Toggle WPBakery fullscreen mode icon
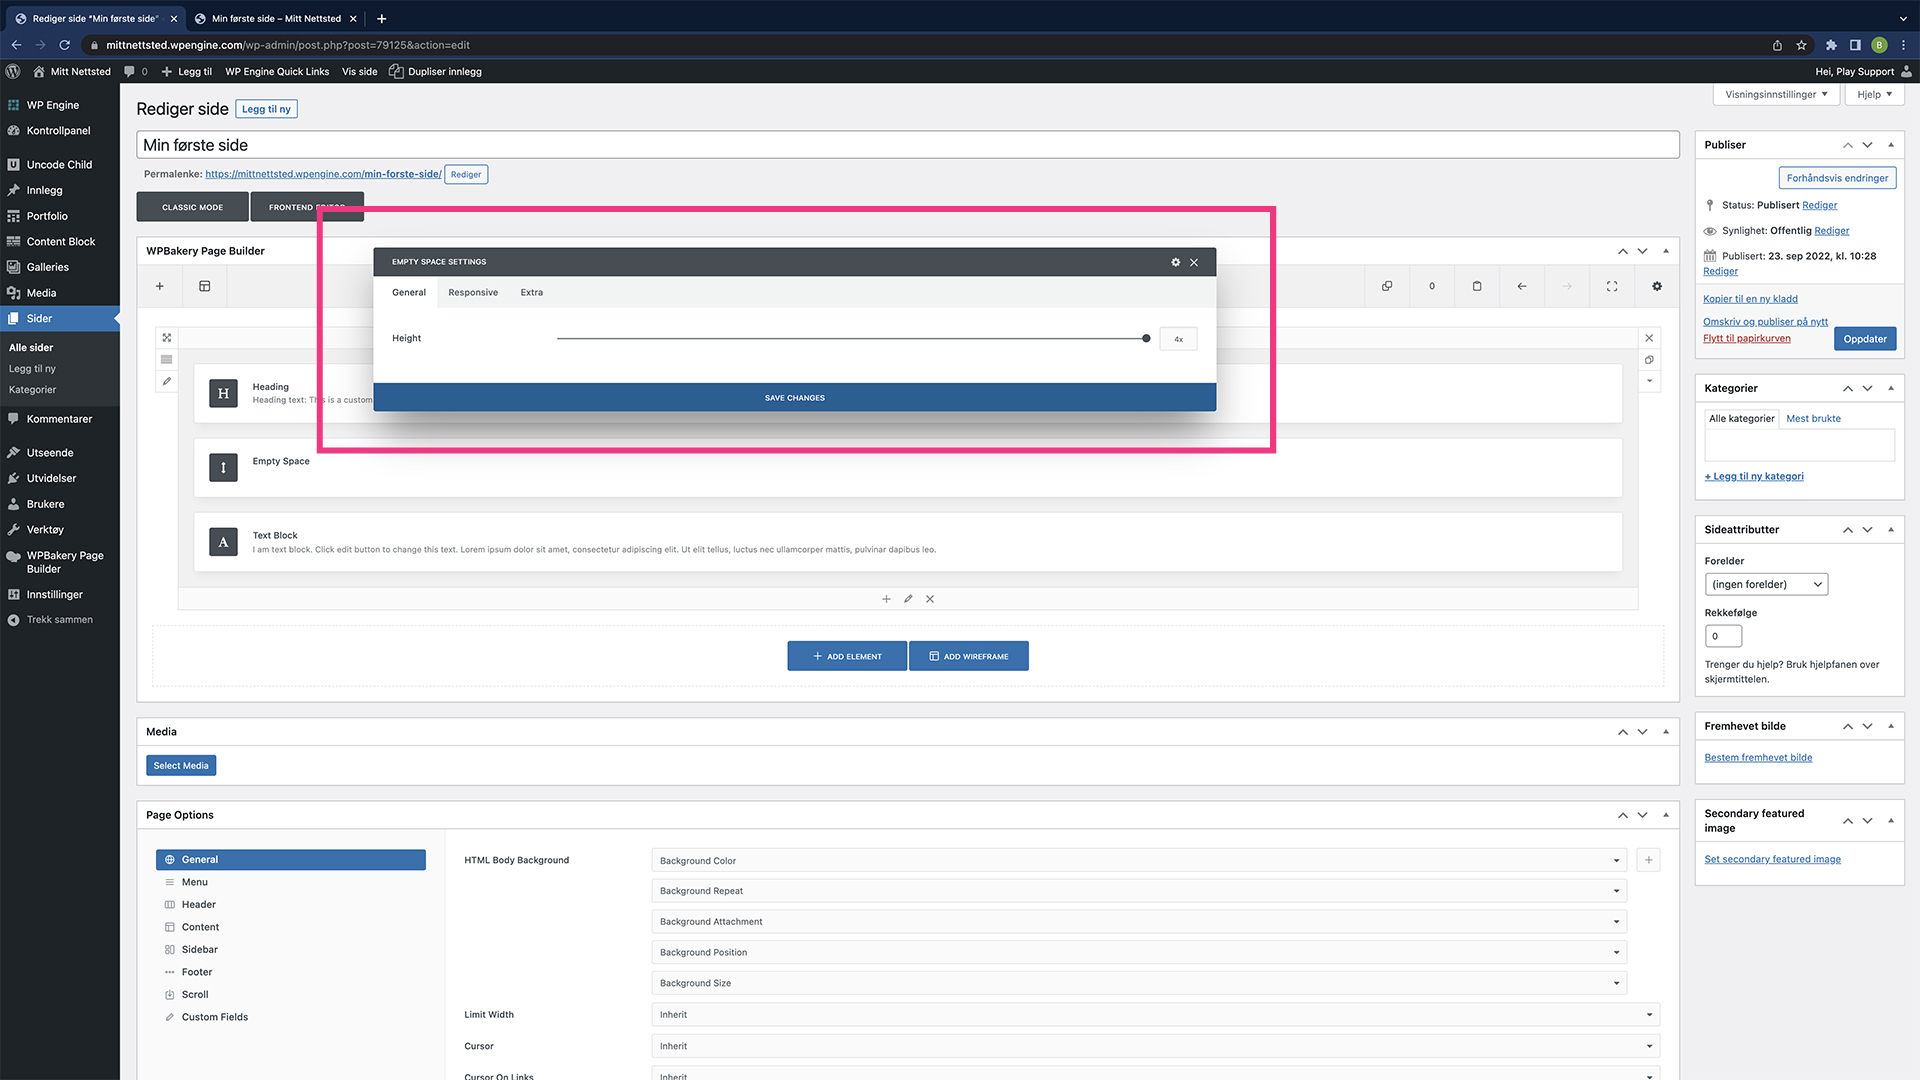 (1612, 286)
